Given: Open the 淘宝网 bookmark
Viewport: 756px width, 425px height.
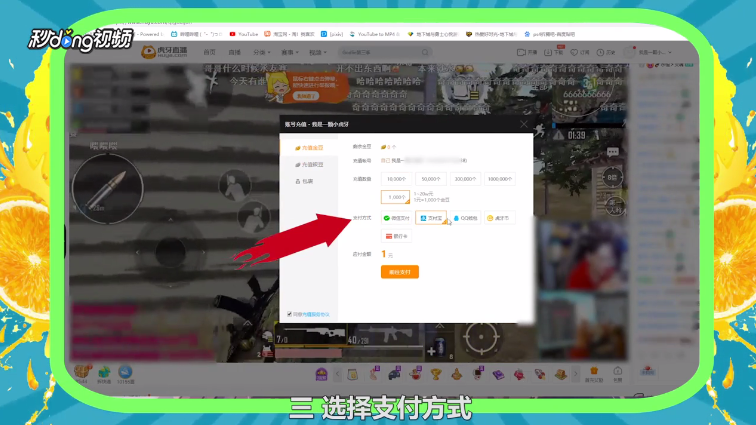Looking at the screenshot, I should (289, 34).
